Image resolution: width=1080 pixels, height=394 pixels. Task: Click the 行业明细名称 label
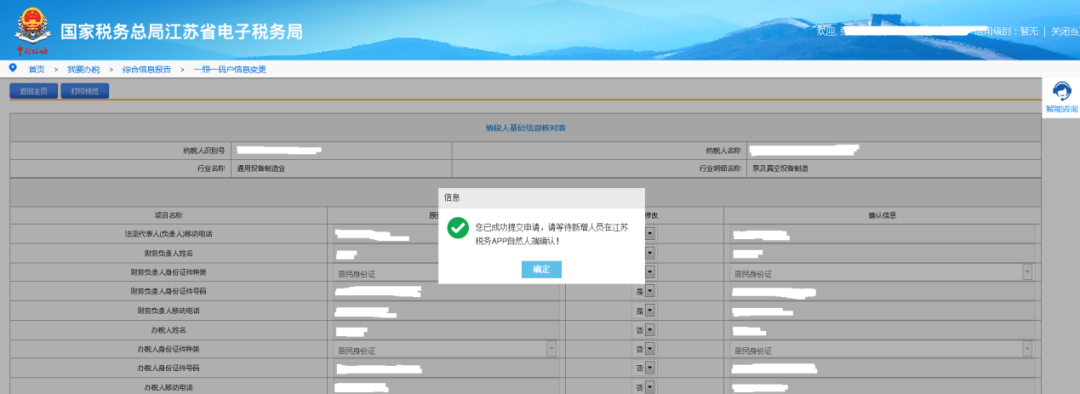(720, 168)
